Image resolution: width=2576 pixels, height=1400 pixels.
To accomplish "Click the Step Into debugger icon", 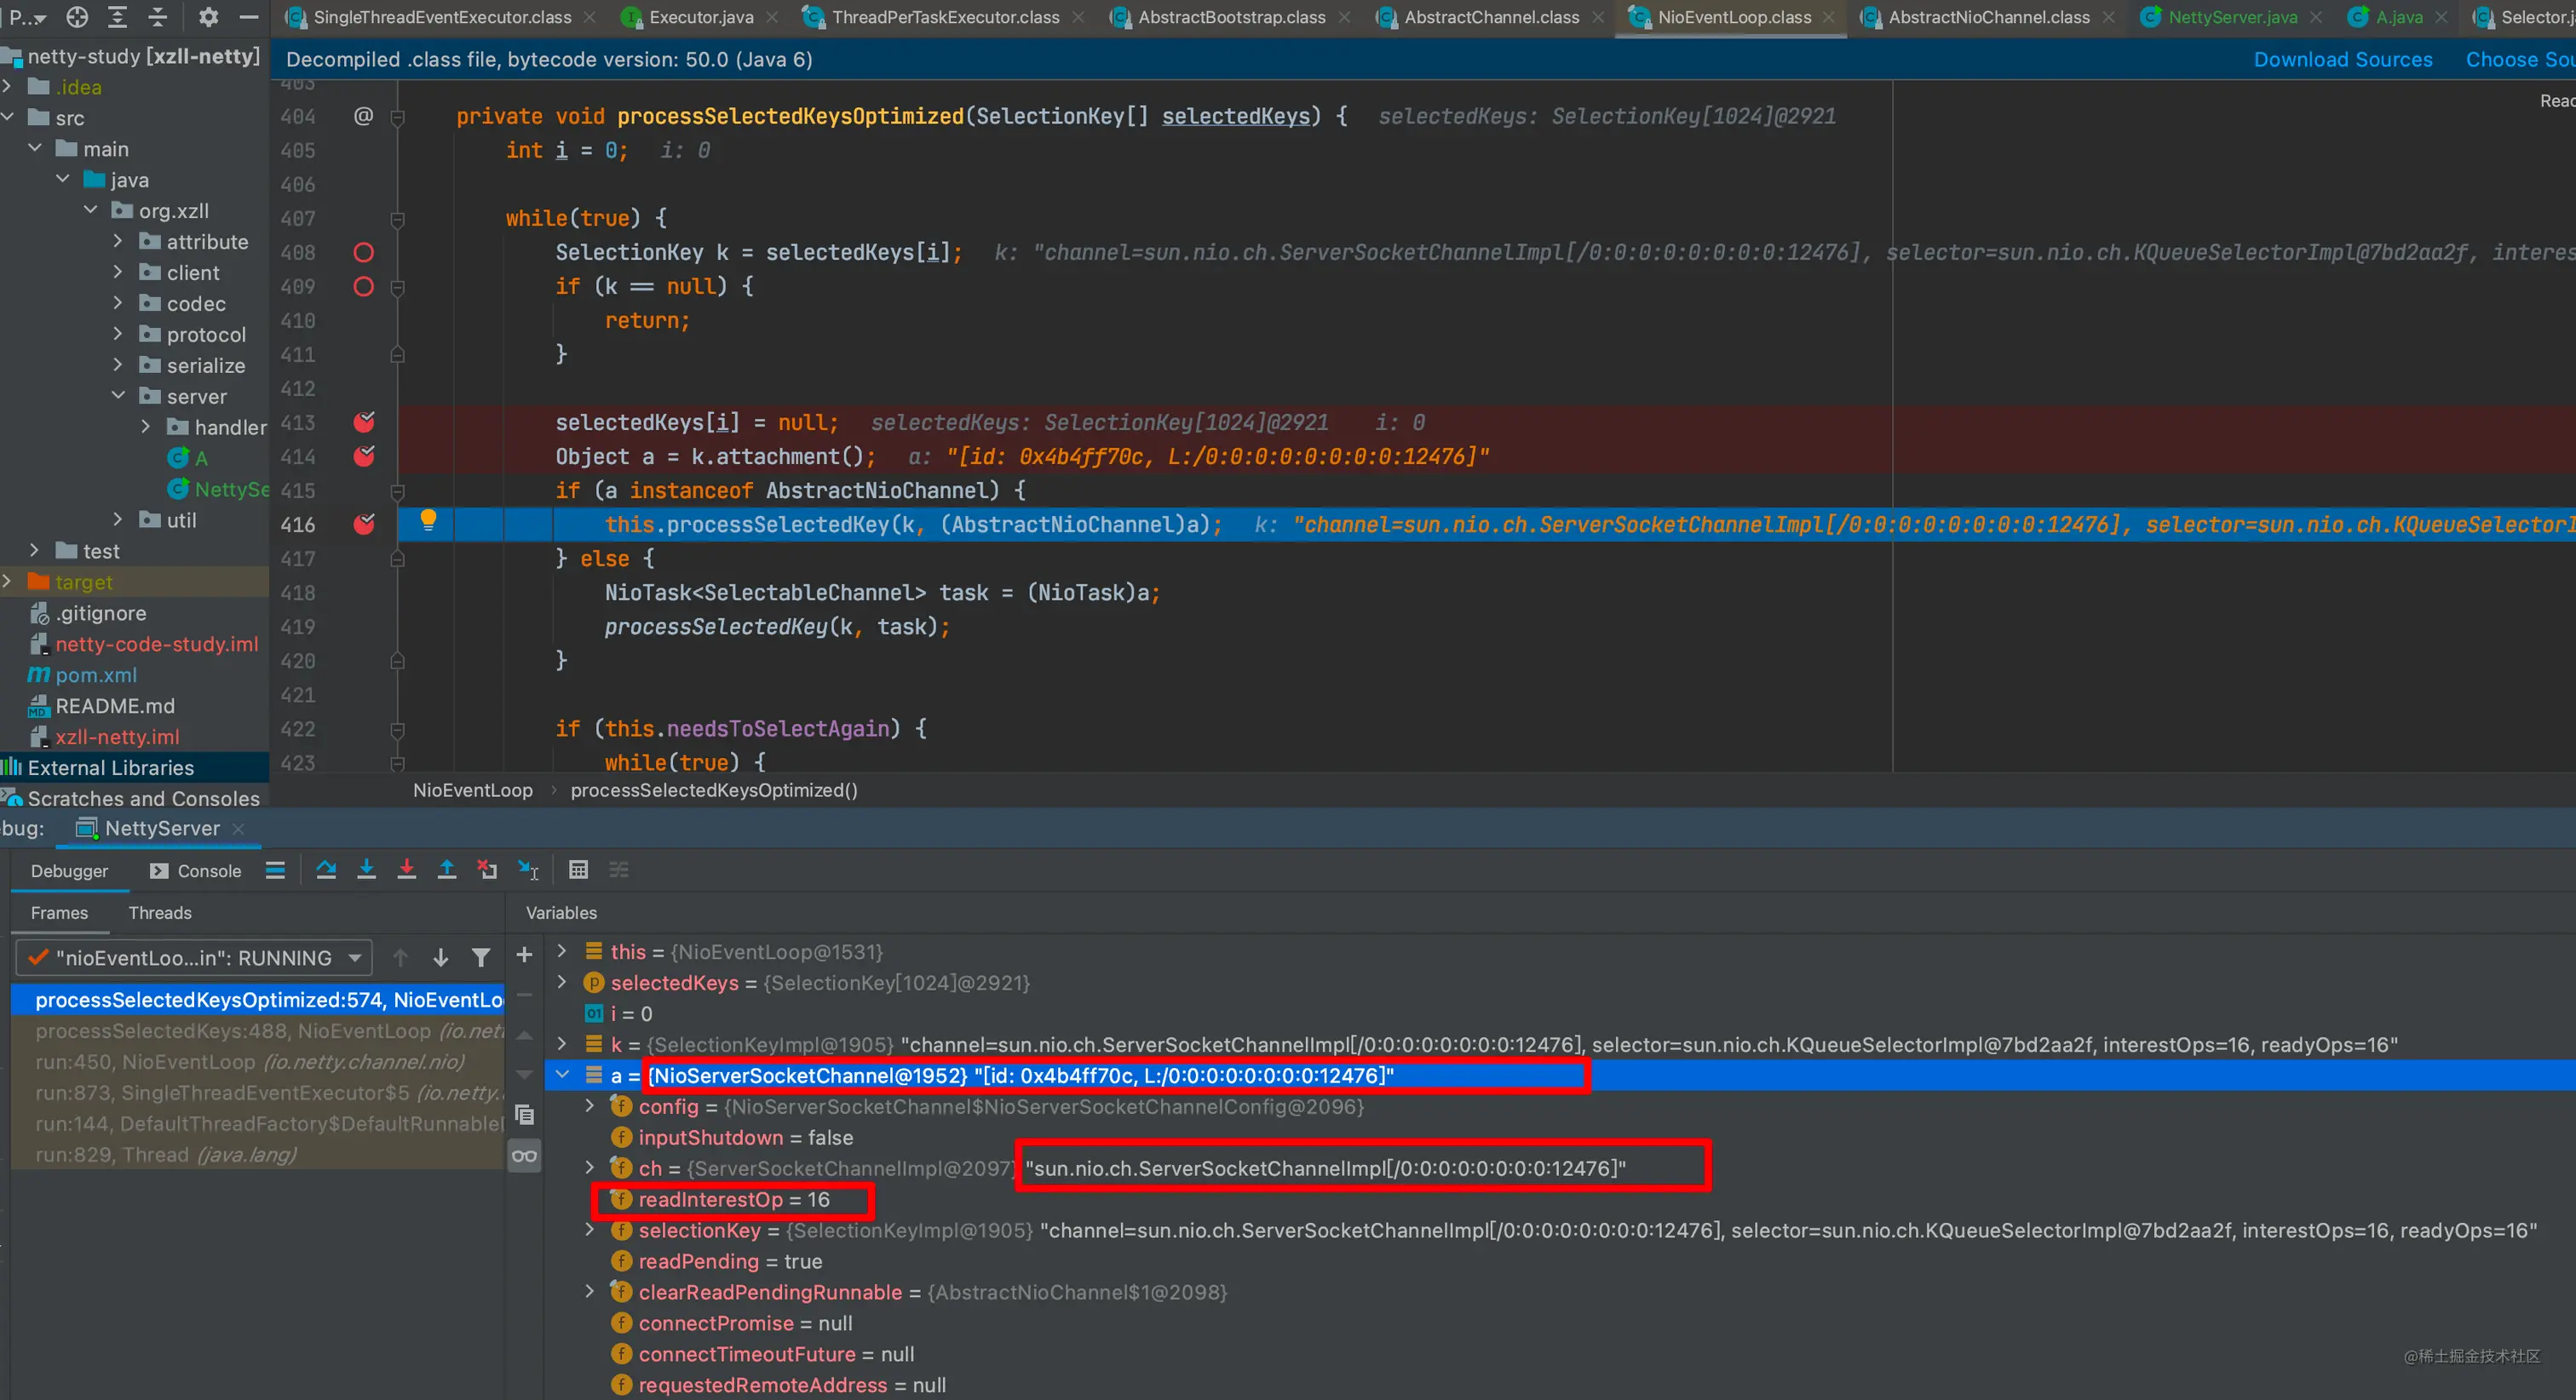I will [367, 870].
